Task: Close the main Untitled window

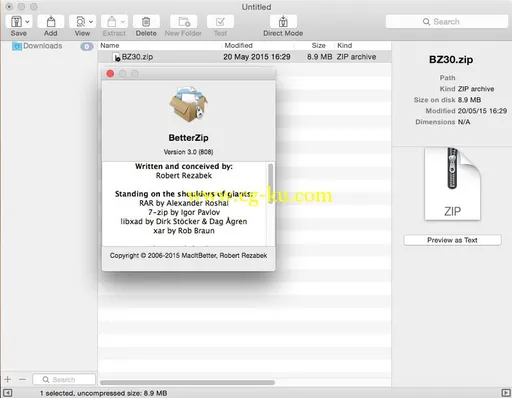Action: [9, 7]
